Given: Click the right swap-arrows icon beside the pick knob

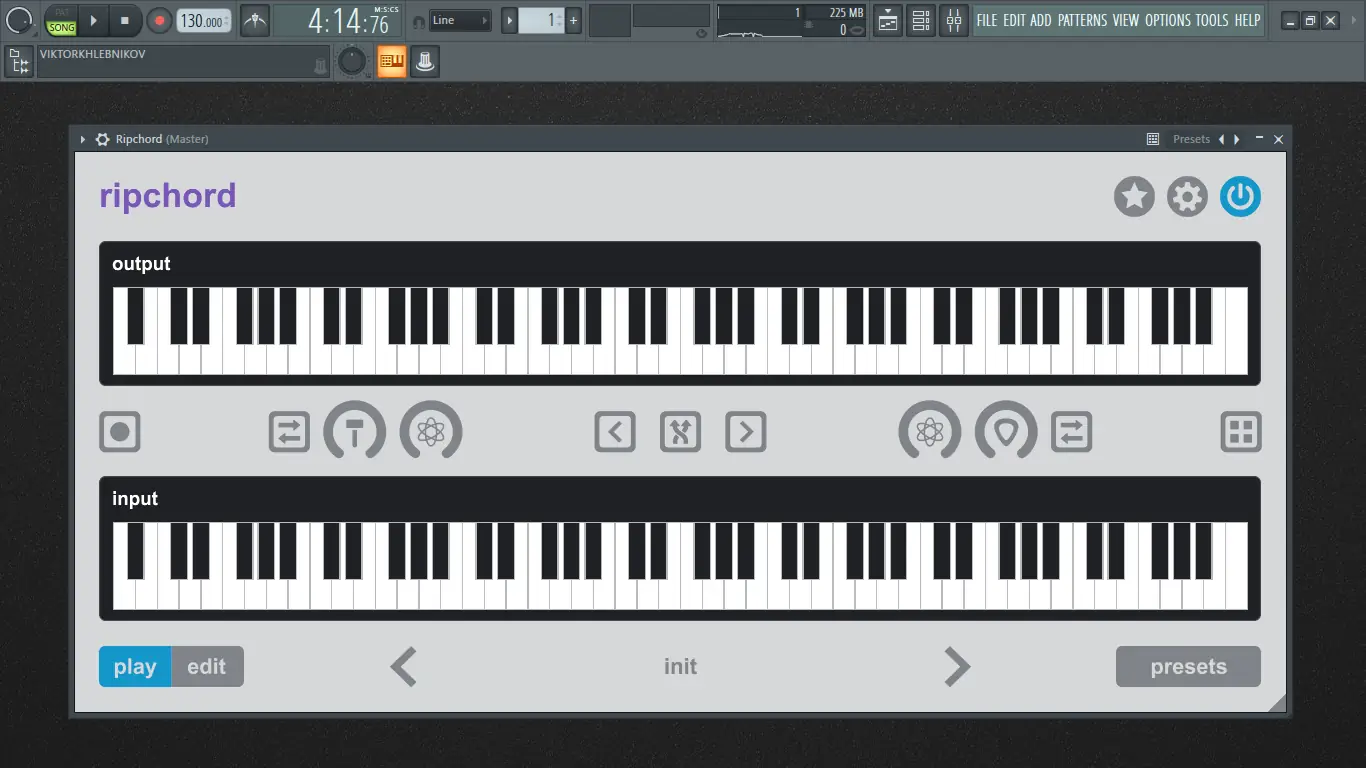Looking at the screenshot, I should pos(1071,432).
